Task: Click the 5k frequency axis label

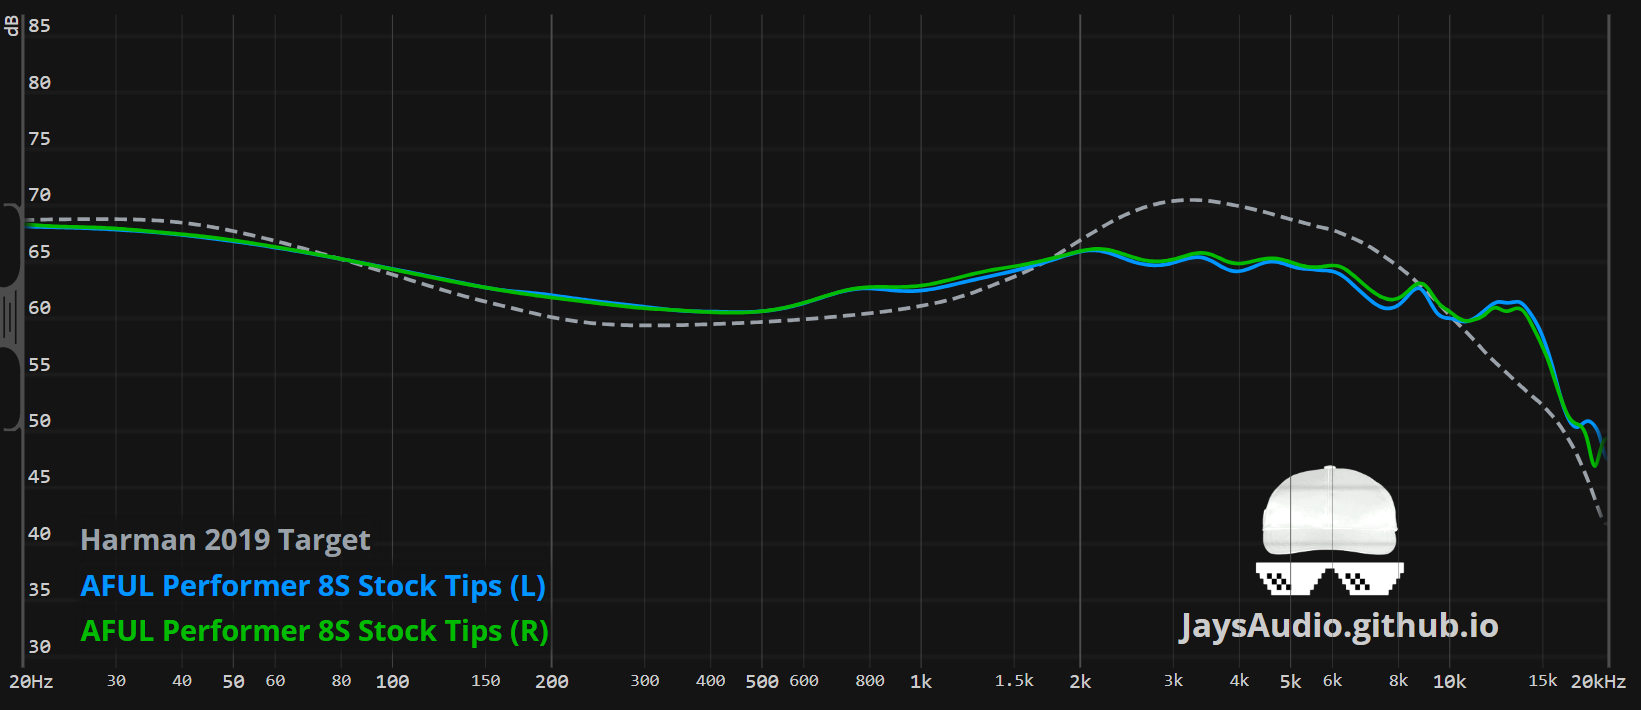Action: pos(1290,682)
